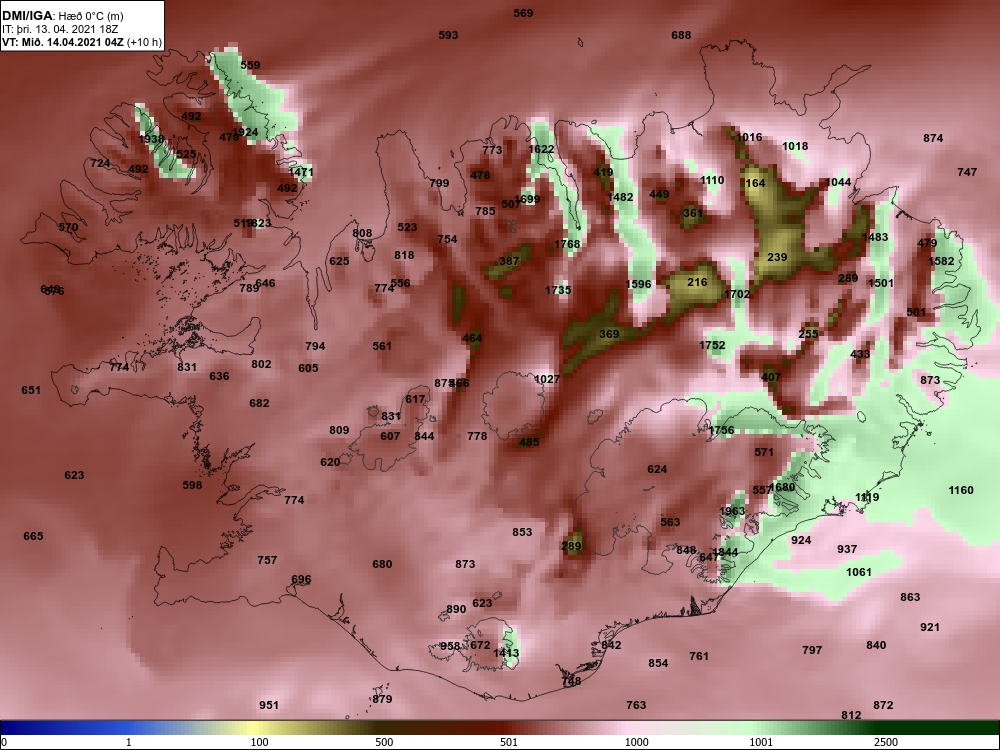Click the 958 value label
The width and height of the screenshot is (1000, 750).
(x=450, y=646)
